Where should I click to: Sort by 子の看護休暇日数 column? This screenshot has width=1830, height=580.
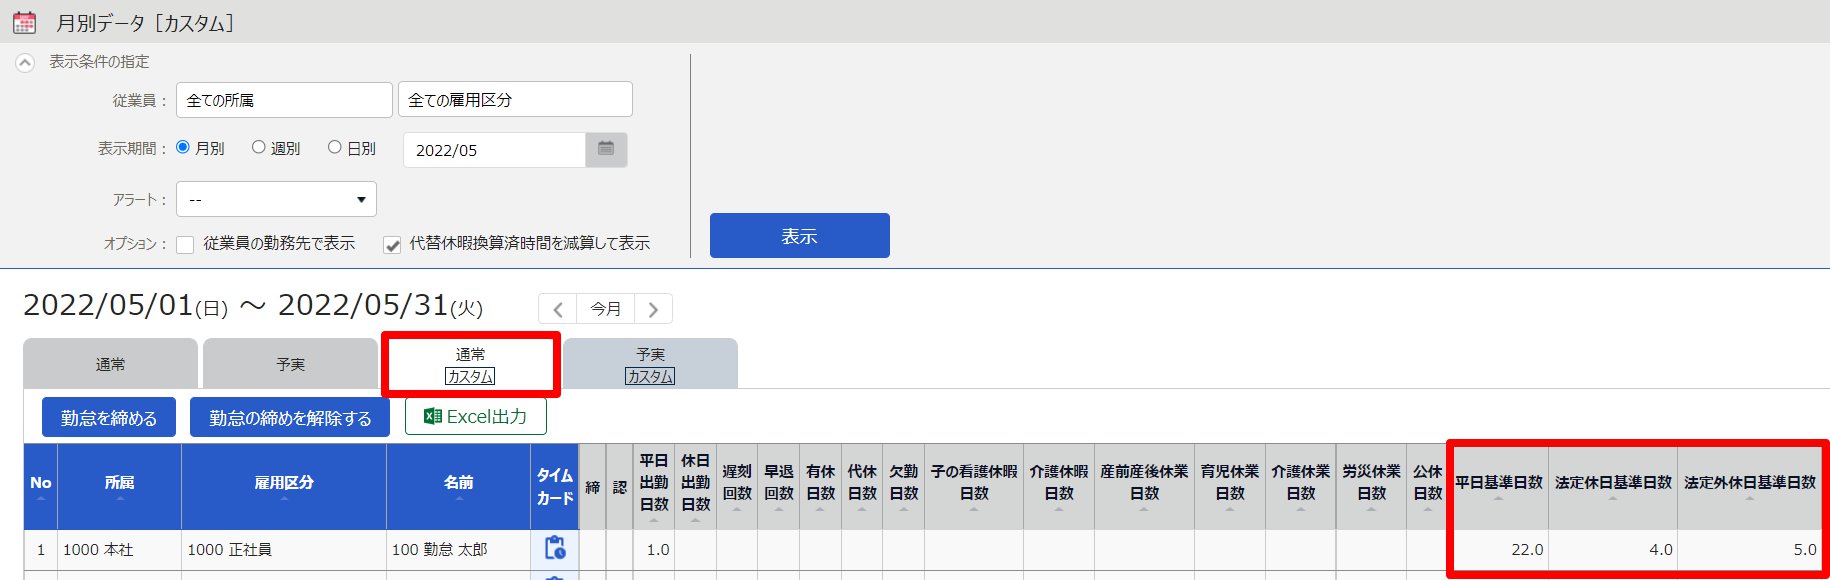(x=974, y=486)
